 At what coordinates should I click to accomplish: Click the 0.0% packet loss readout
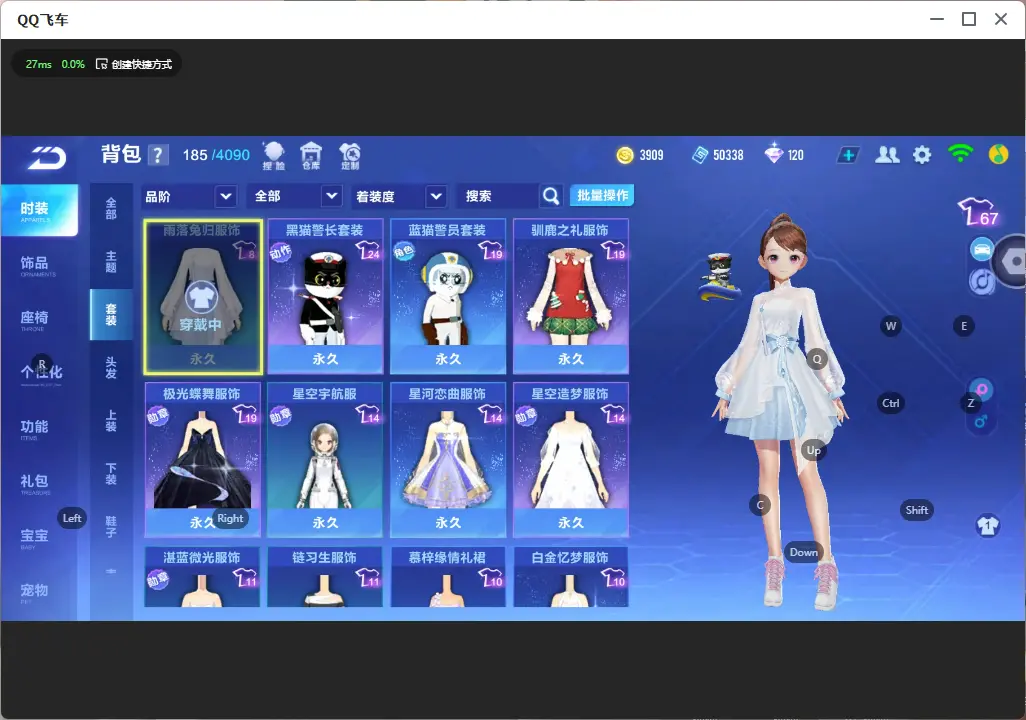click(73, 64)
